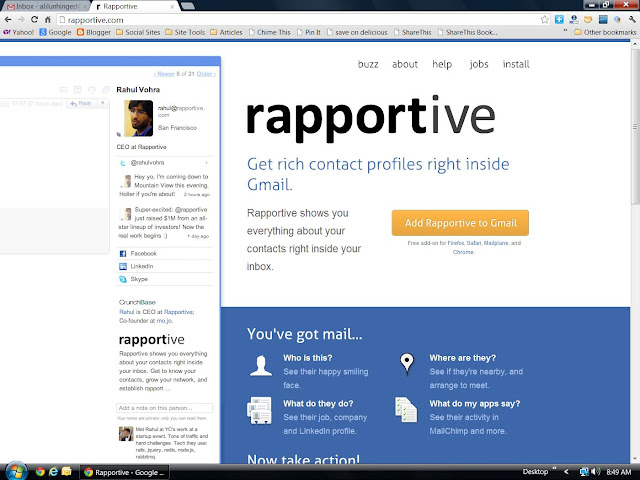This screenshot has height=480, width=640.
Task: Bookmark page with the star icon
Action: pos(544,20)
